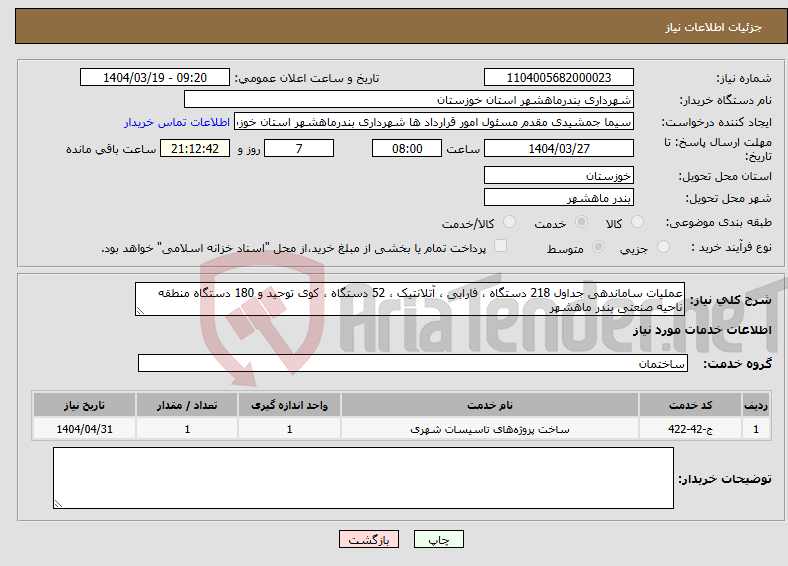Click the گروه خدمت field ساختمان
Image resolution: width=788 pixels, height=566 pixels.
tap(413, 363)
